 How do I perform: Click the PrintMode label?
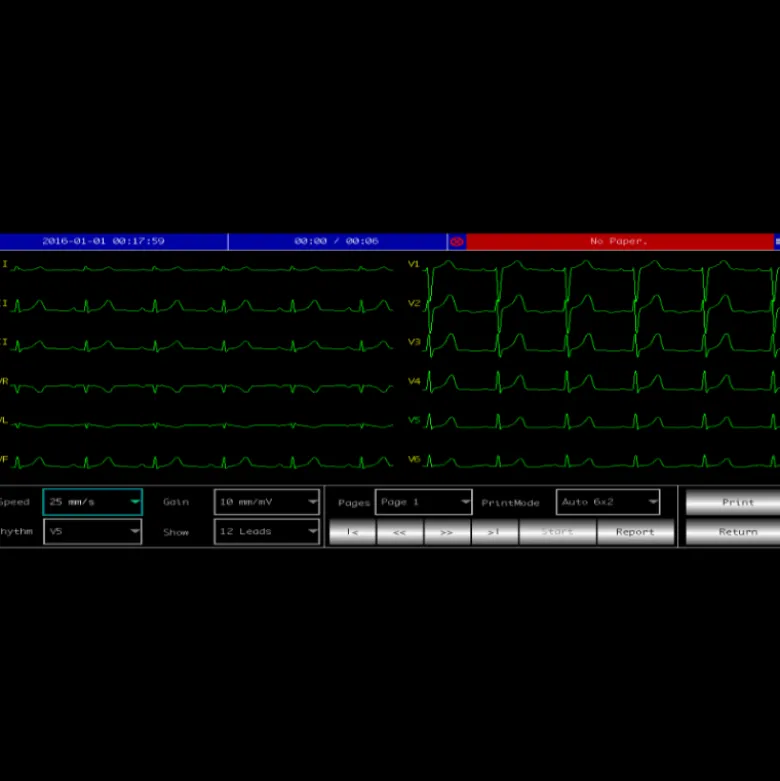coord(511,503)
